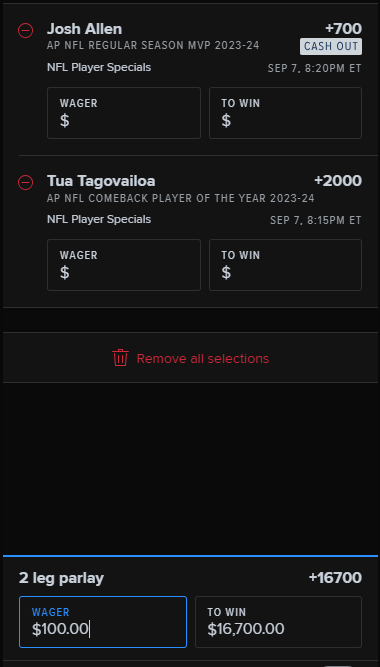Focus the Josh Allen Wager field
The height and width of the screenshot is (667, 380).
tap(124, 113)
